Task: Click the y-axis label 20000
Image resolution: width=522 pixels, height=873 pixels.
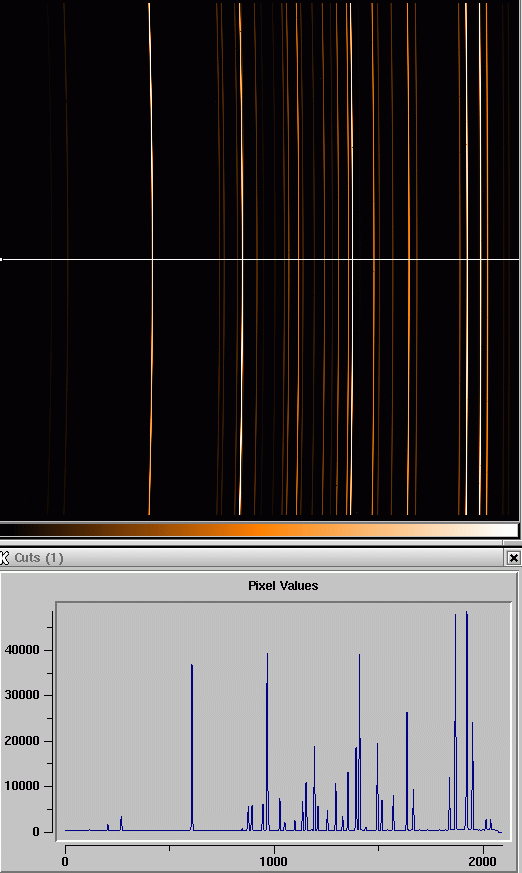Action: click(22, 741)
